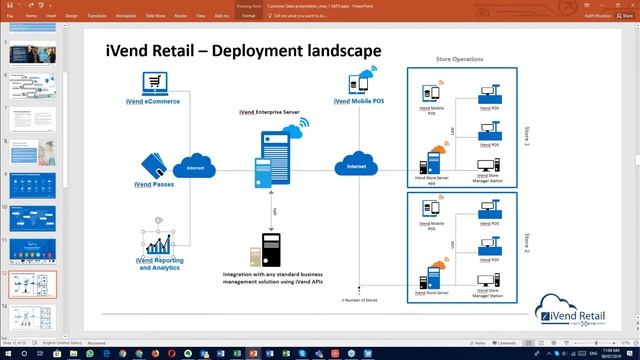Select the iVend Reporting and Analytics chart icon
Viewport: 640px width, 360px height.
click(x=158, y=244)
